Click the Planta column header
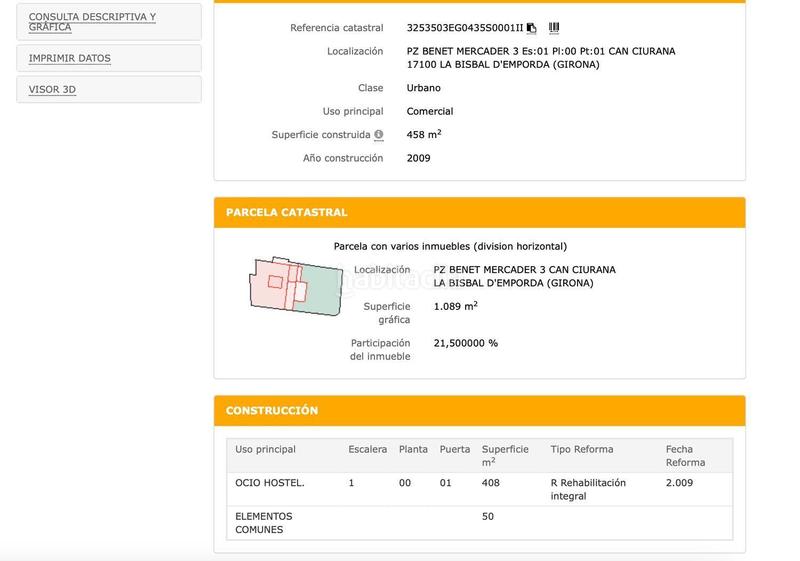The height and width of the screenshot is (561, 800). [x=413, y=449]
